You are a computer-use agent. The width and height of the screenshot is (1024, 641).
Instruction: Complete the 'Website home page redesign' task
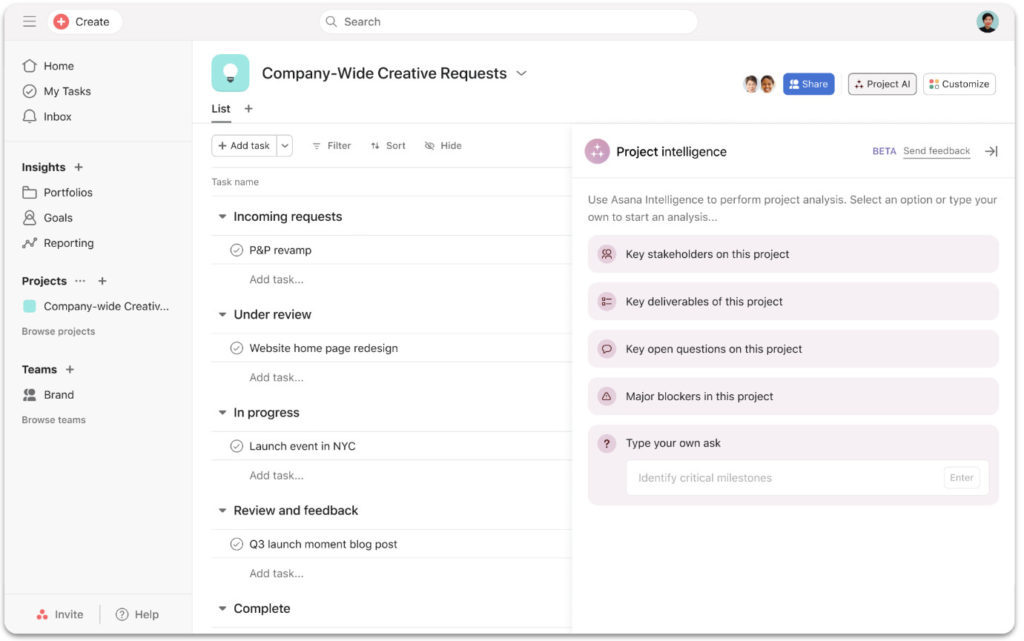pos(236,347)
